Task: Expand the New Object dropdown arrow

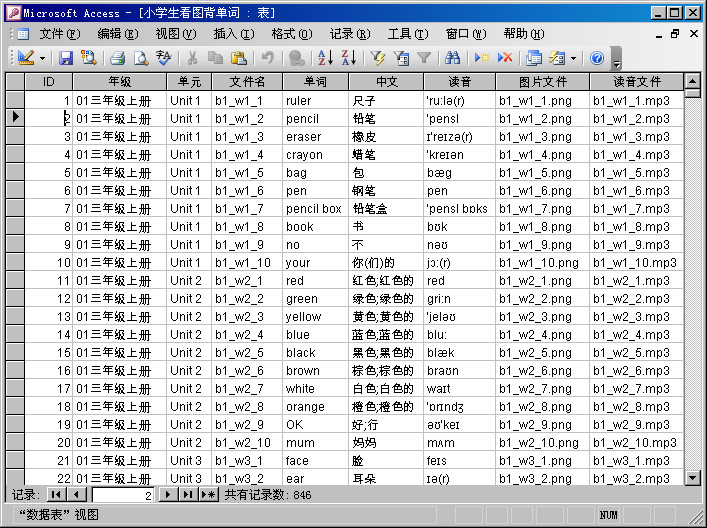Action: coord(573,58)
